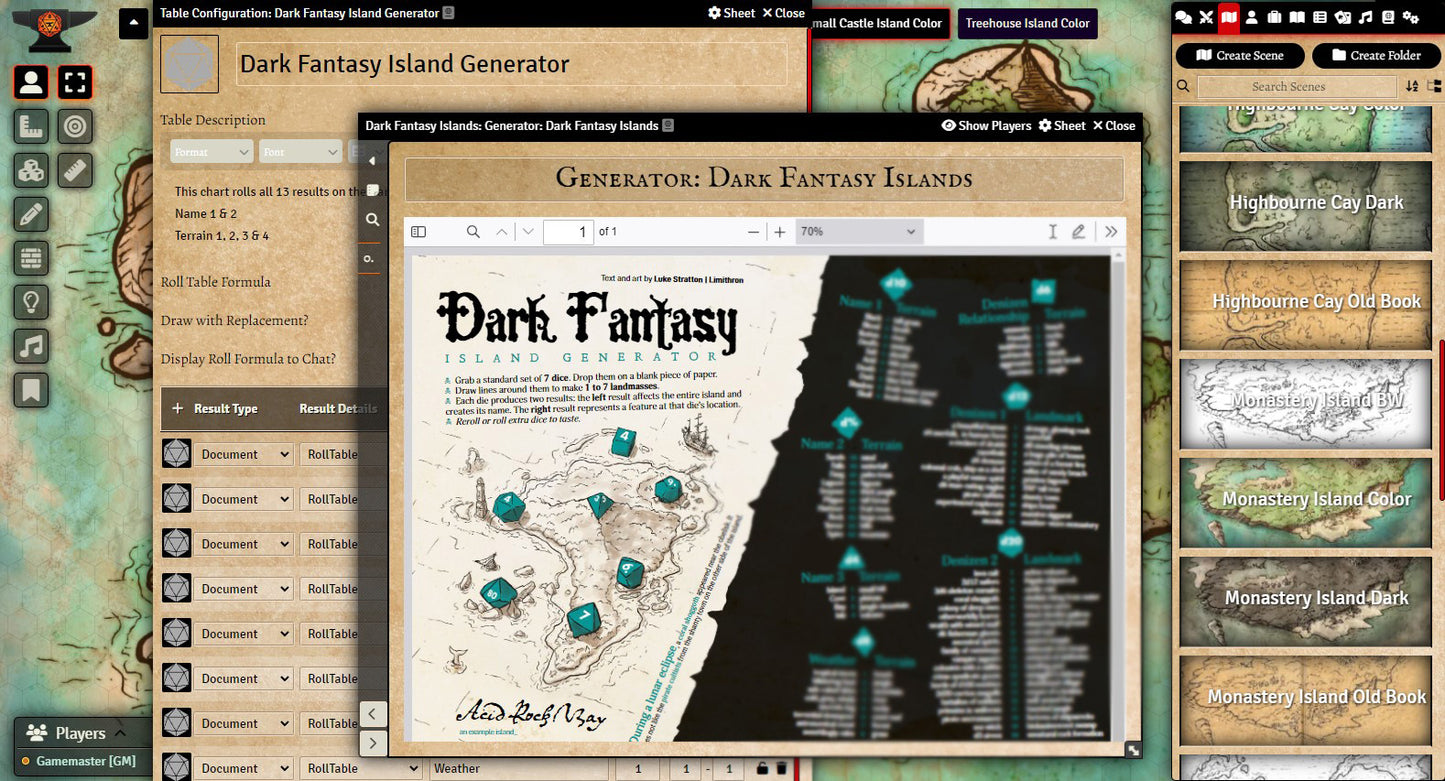
Task: Select the Lighting Controls lightbulb icon
Action: tap(31, 301)
